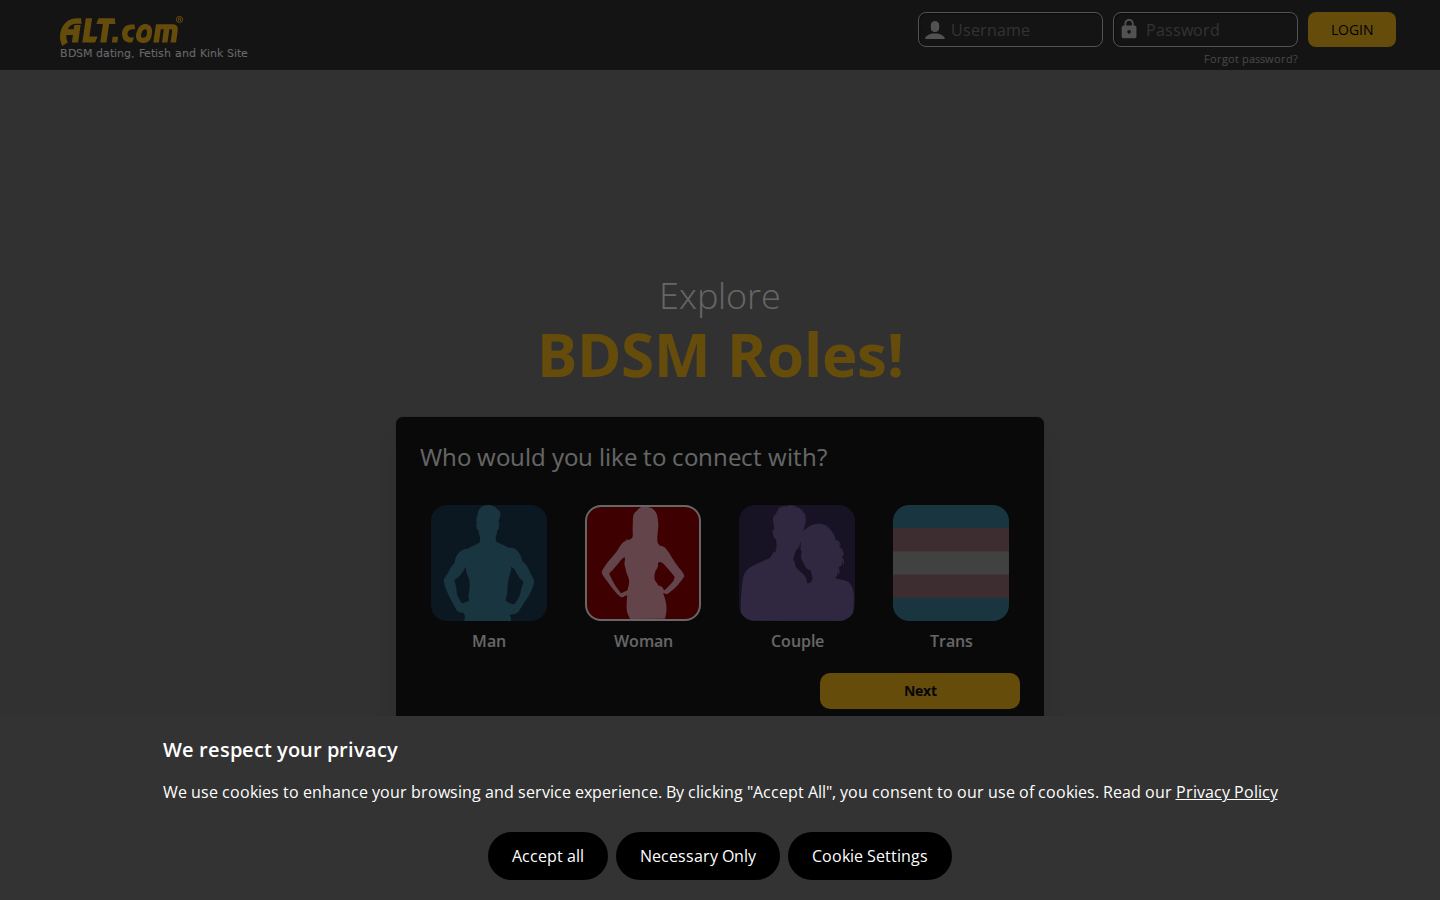This screenshot has width=1440, height=900.
Task: Click "Who would you like to connect with?"
Action: coord(624,457)
